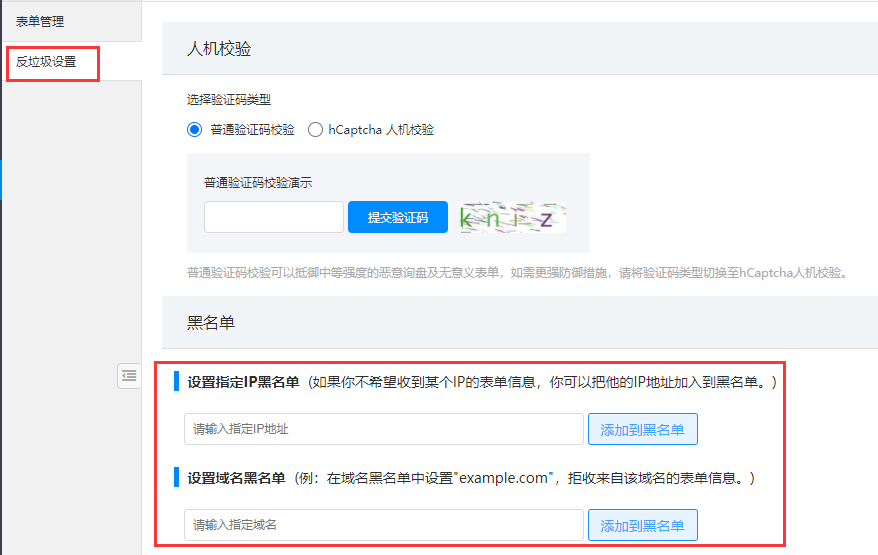Collapse the sidebar with the fold icon
Viewport: 878px width, 555px height.
tap(129, 376)
